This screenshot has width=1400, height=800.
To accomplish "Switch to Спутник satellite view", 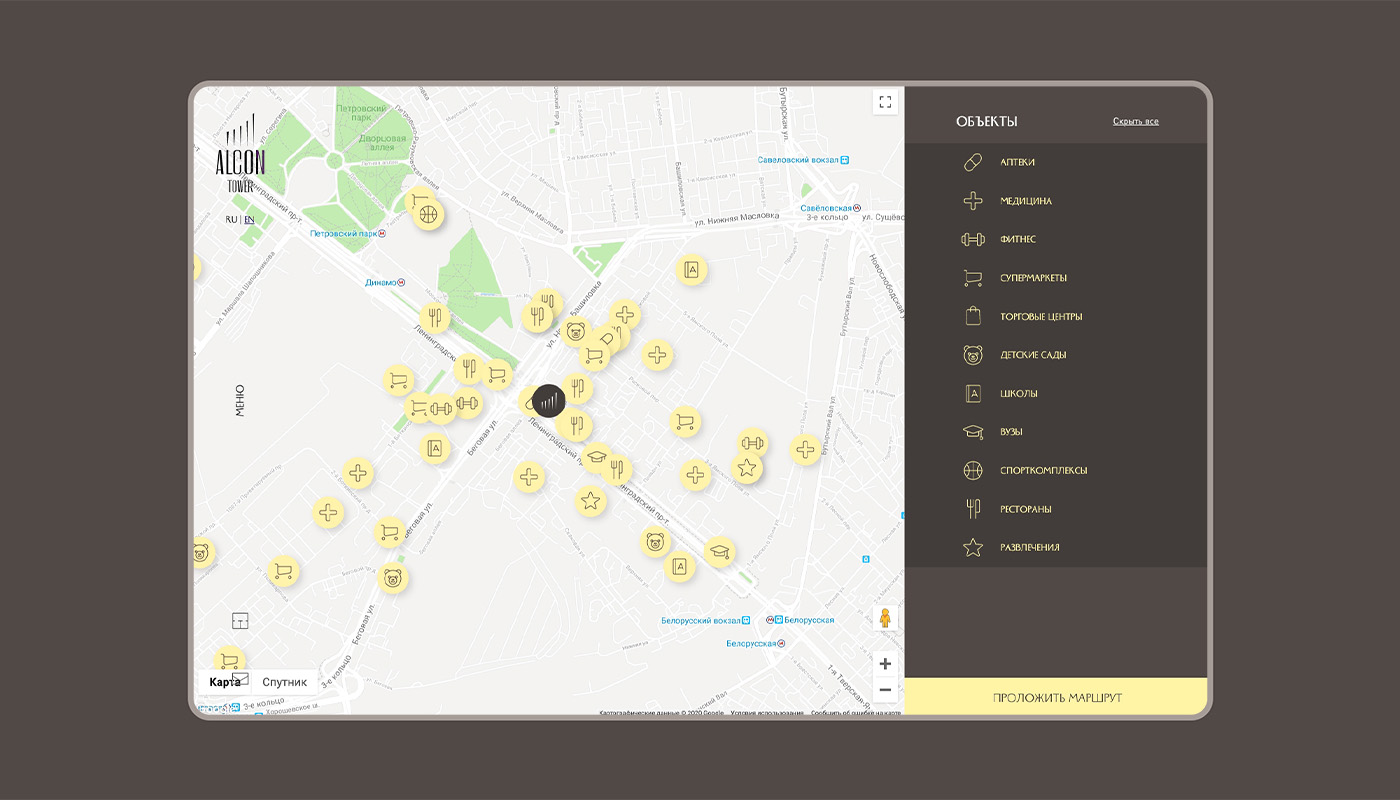I will pyautogui.click(x=285, y=682).
